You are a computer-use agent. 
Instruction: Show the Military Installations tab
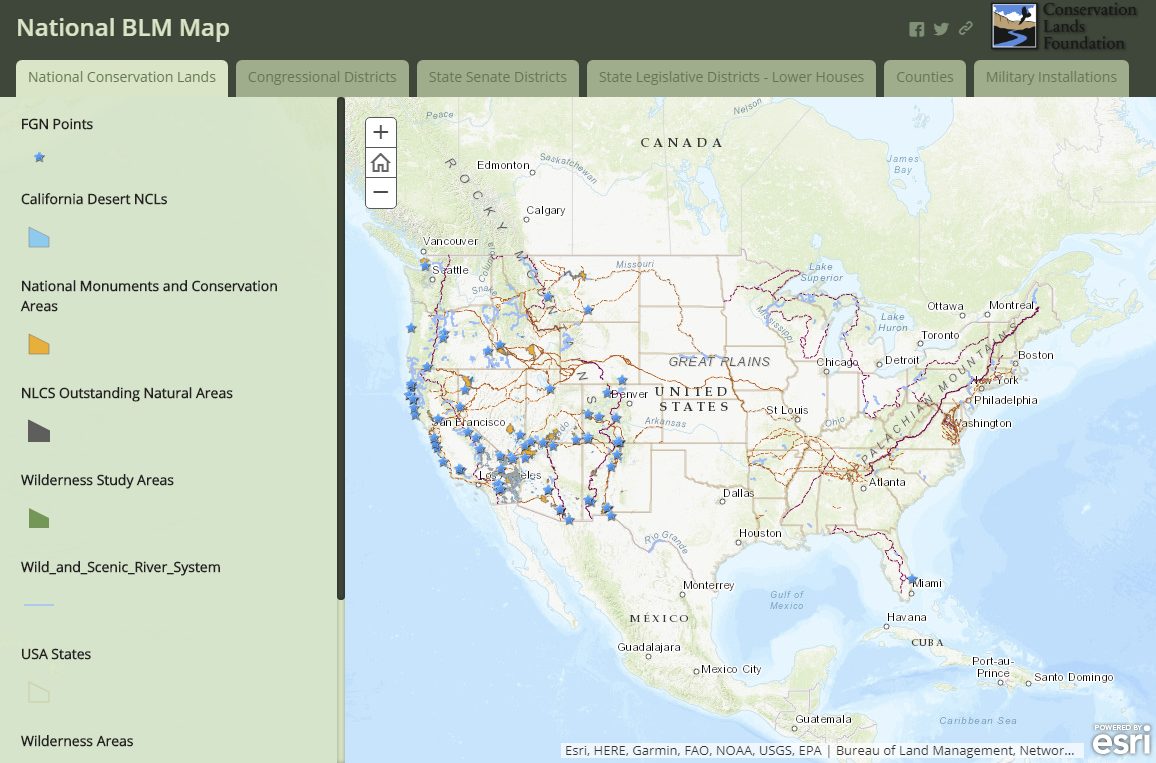tap(1051, 77)
